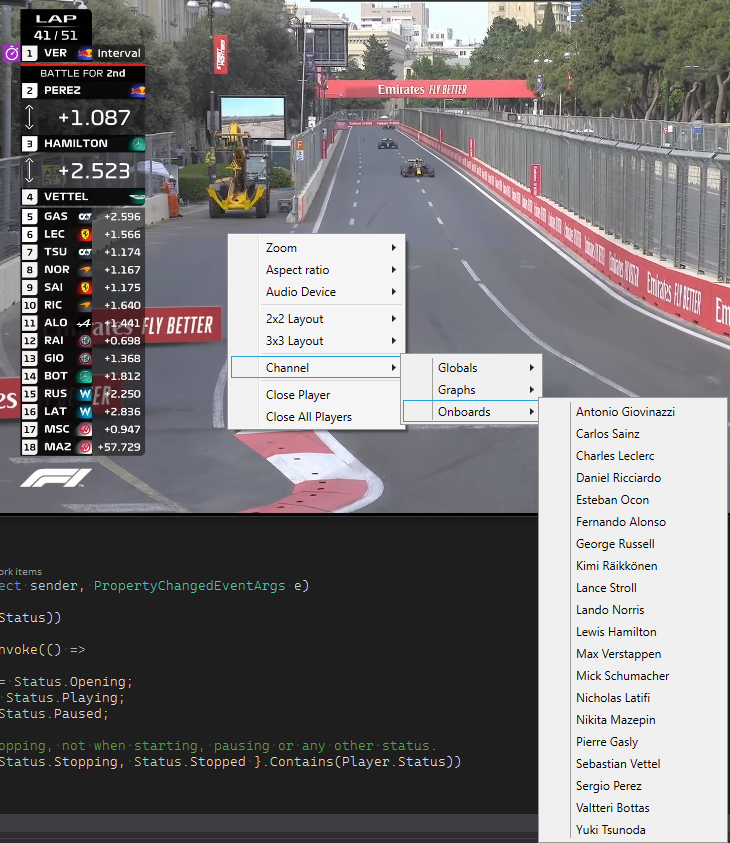Screen dimensions: 730x843
Task: Open the Graphs submenu
Action: click(471, 390)
